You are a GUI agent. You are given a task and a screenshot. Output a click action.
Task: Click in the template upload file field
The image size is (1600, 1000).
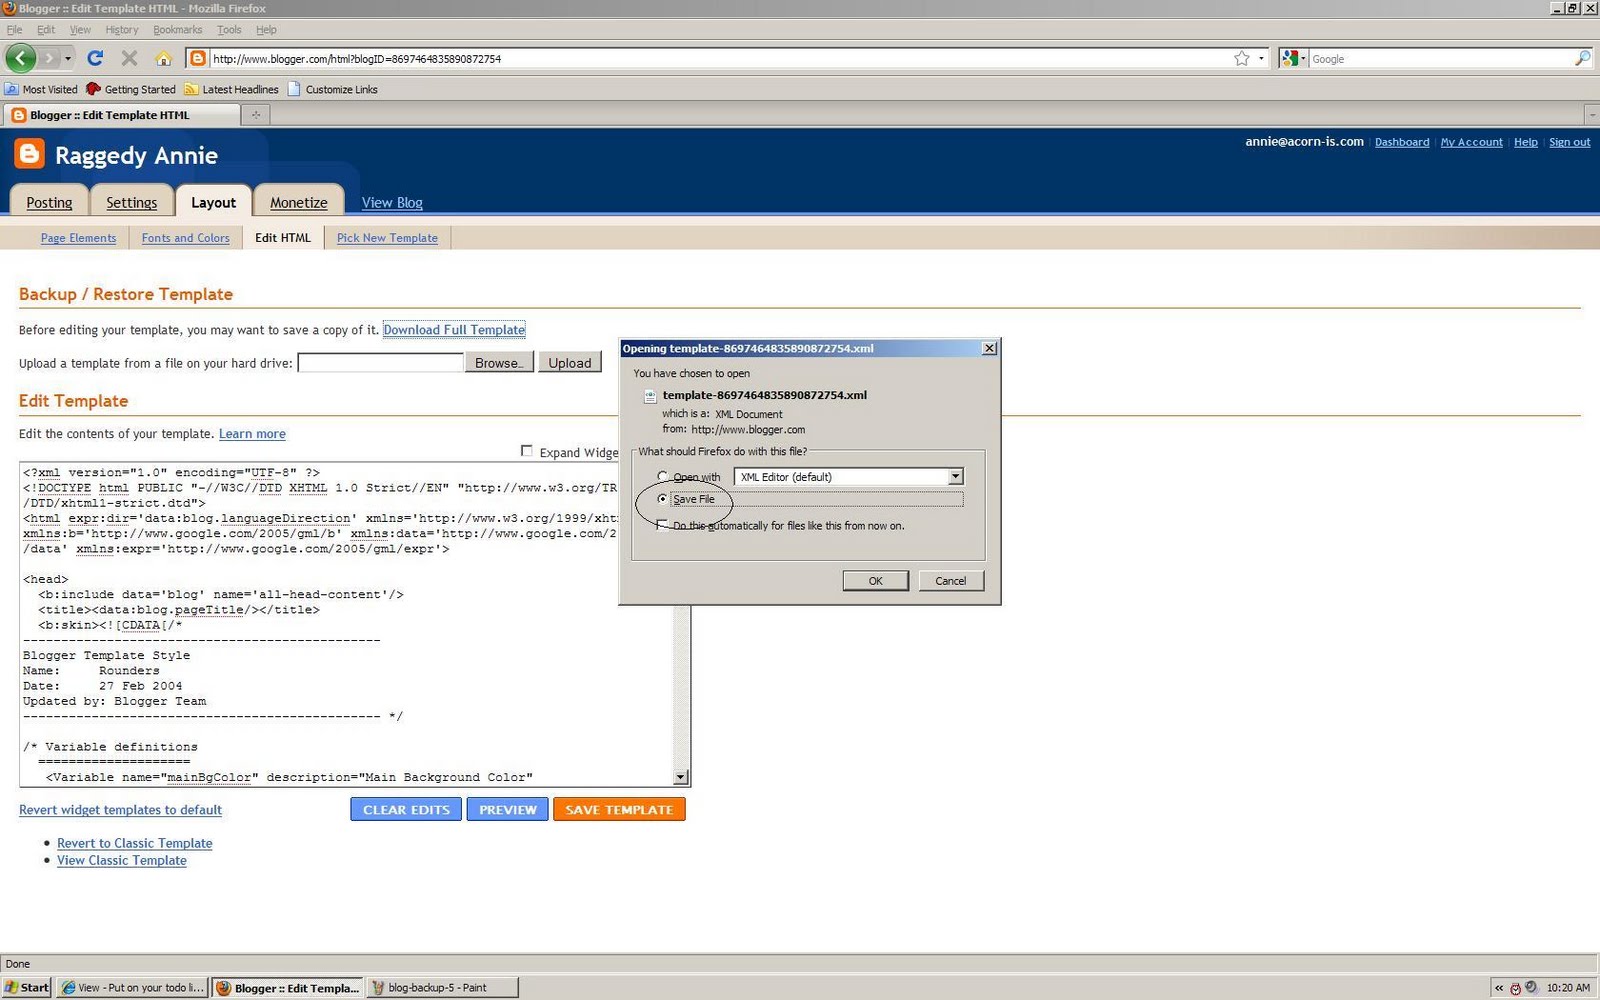tap(381, 362)
